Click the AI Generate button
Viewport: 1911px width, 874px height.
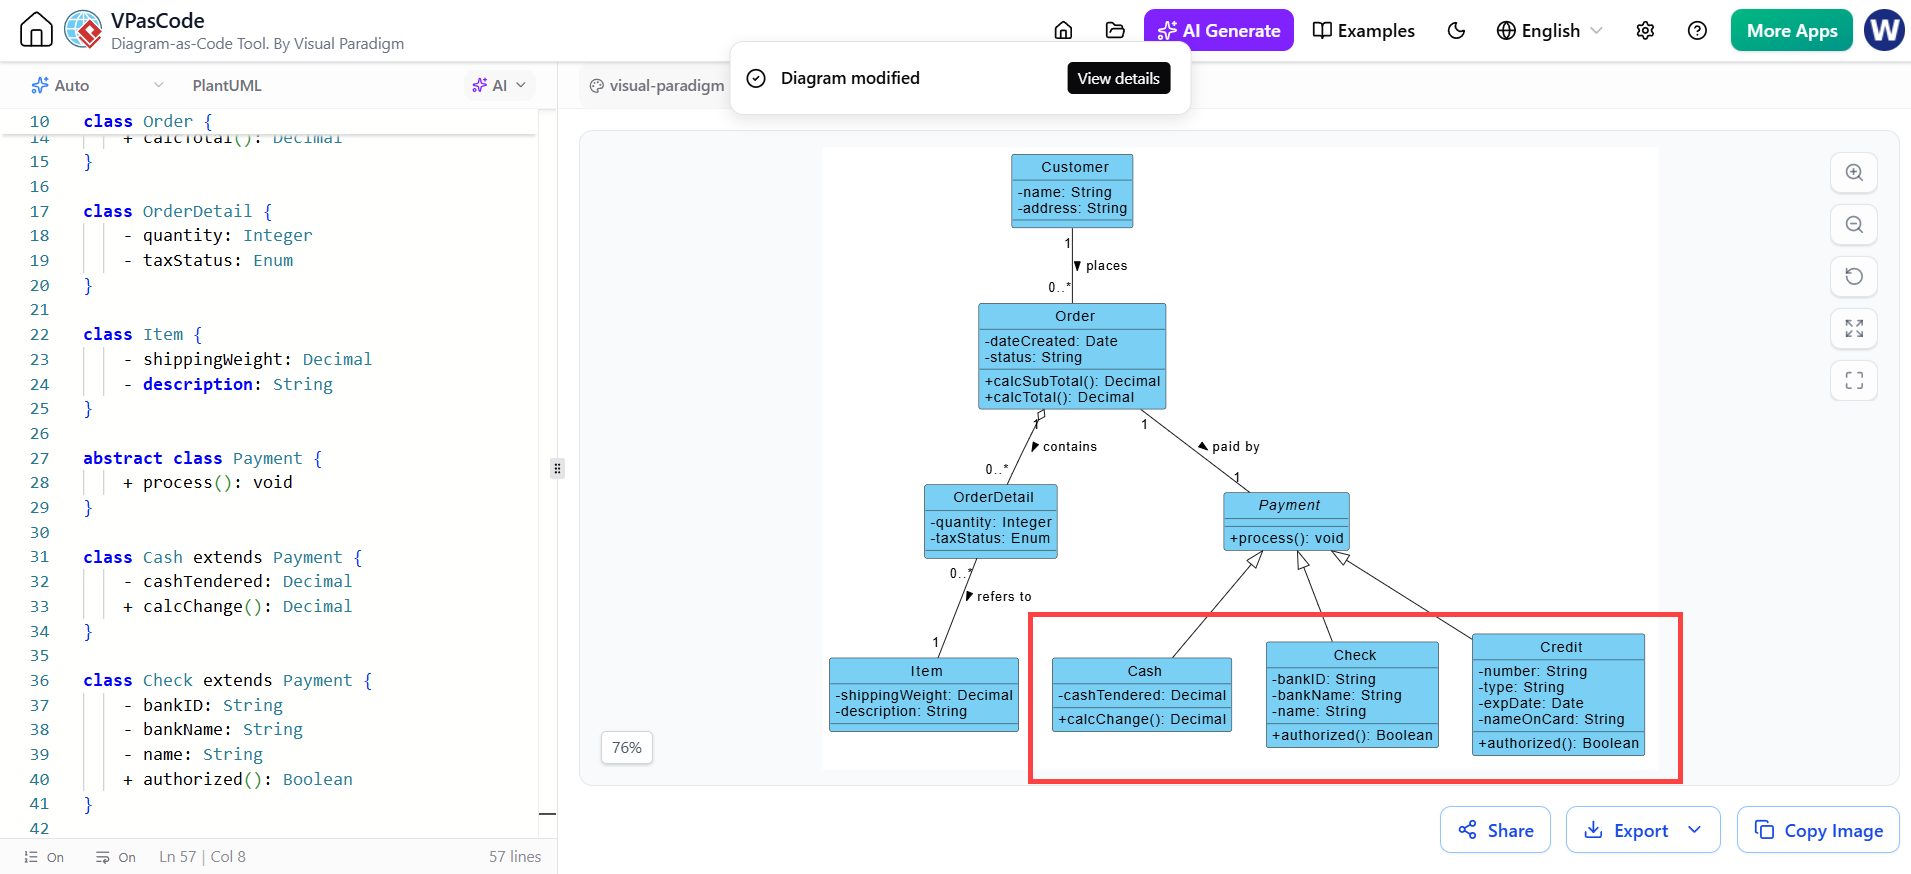[x=1218, y=30]
